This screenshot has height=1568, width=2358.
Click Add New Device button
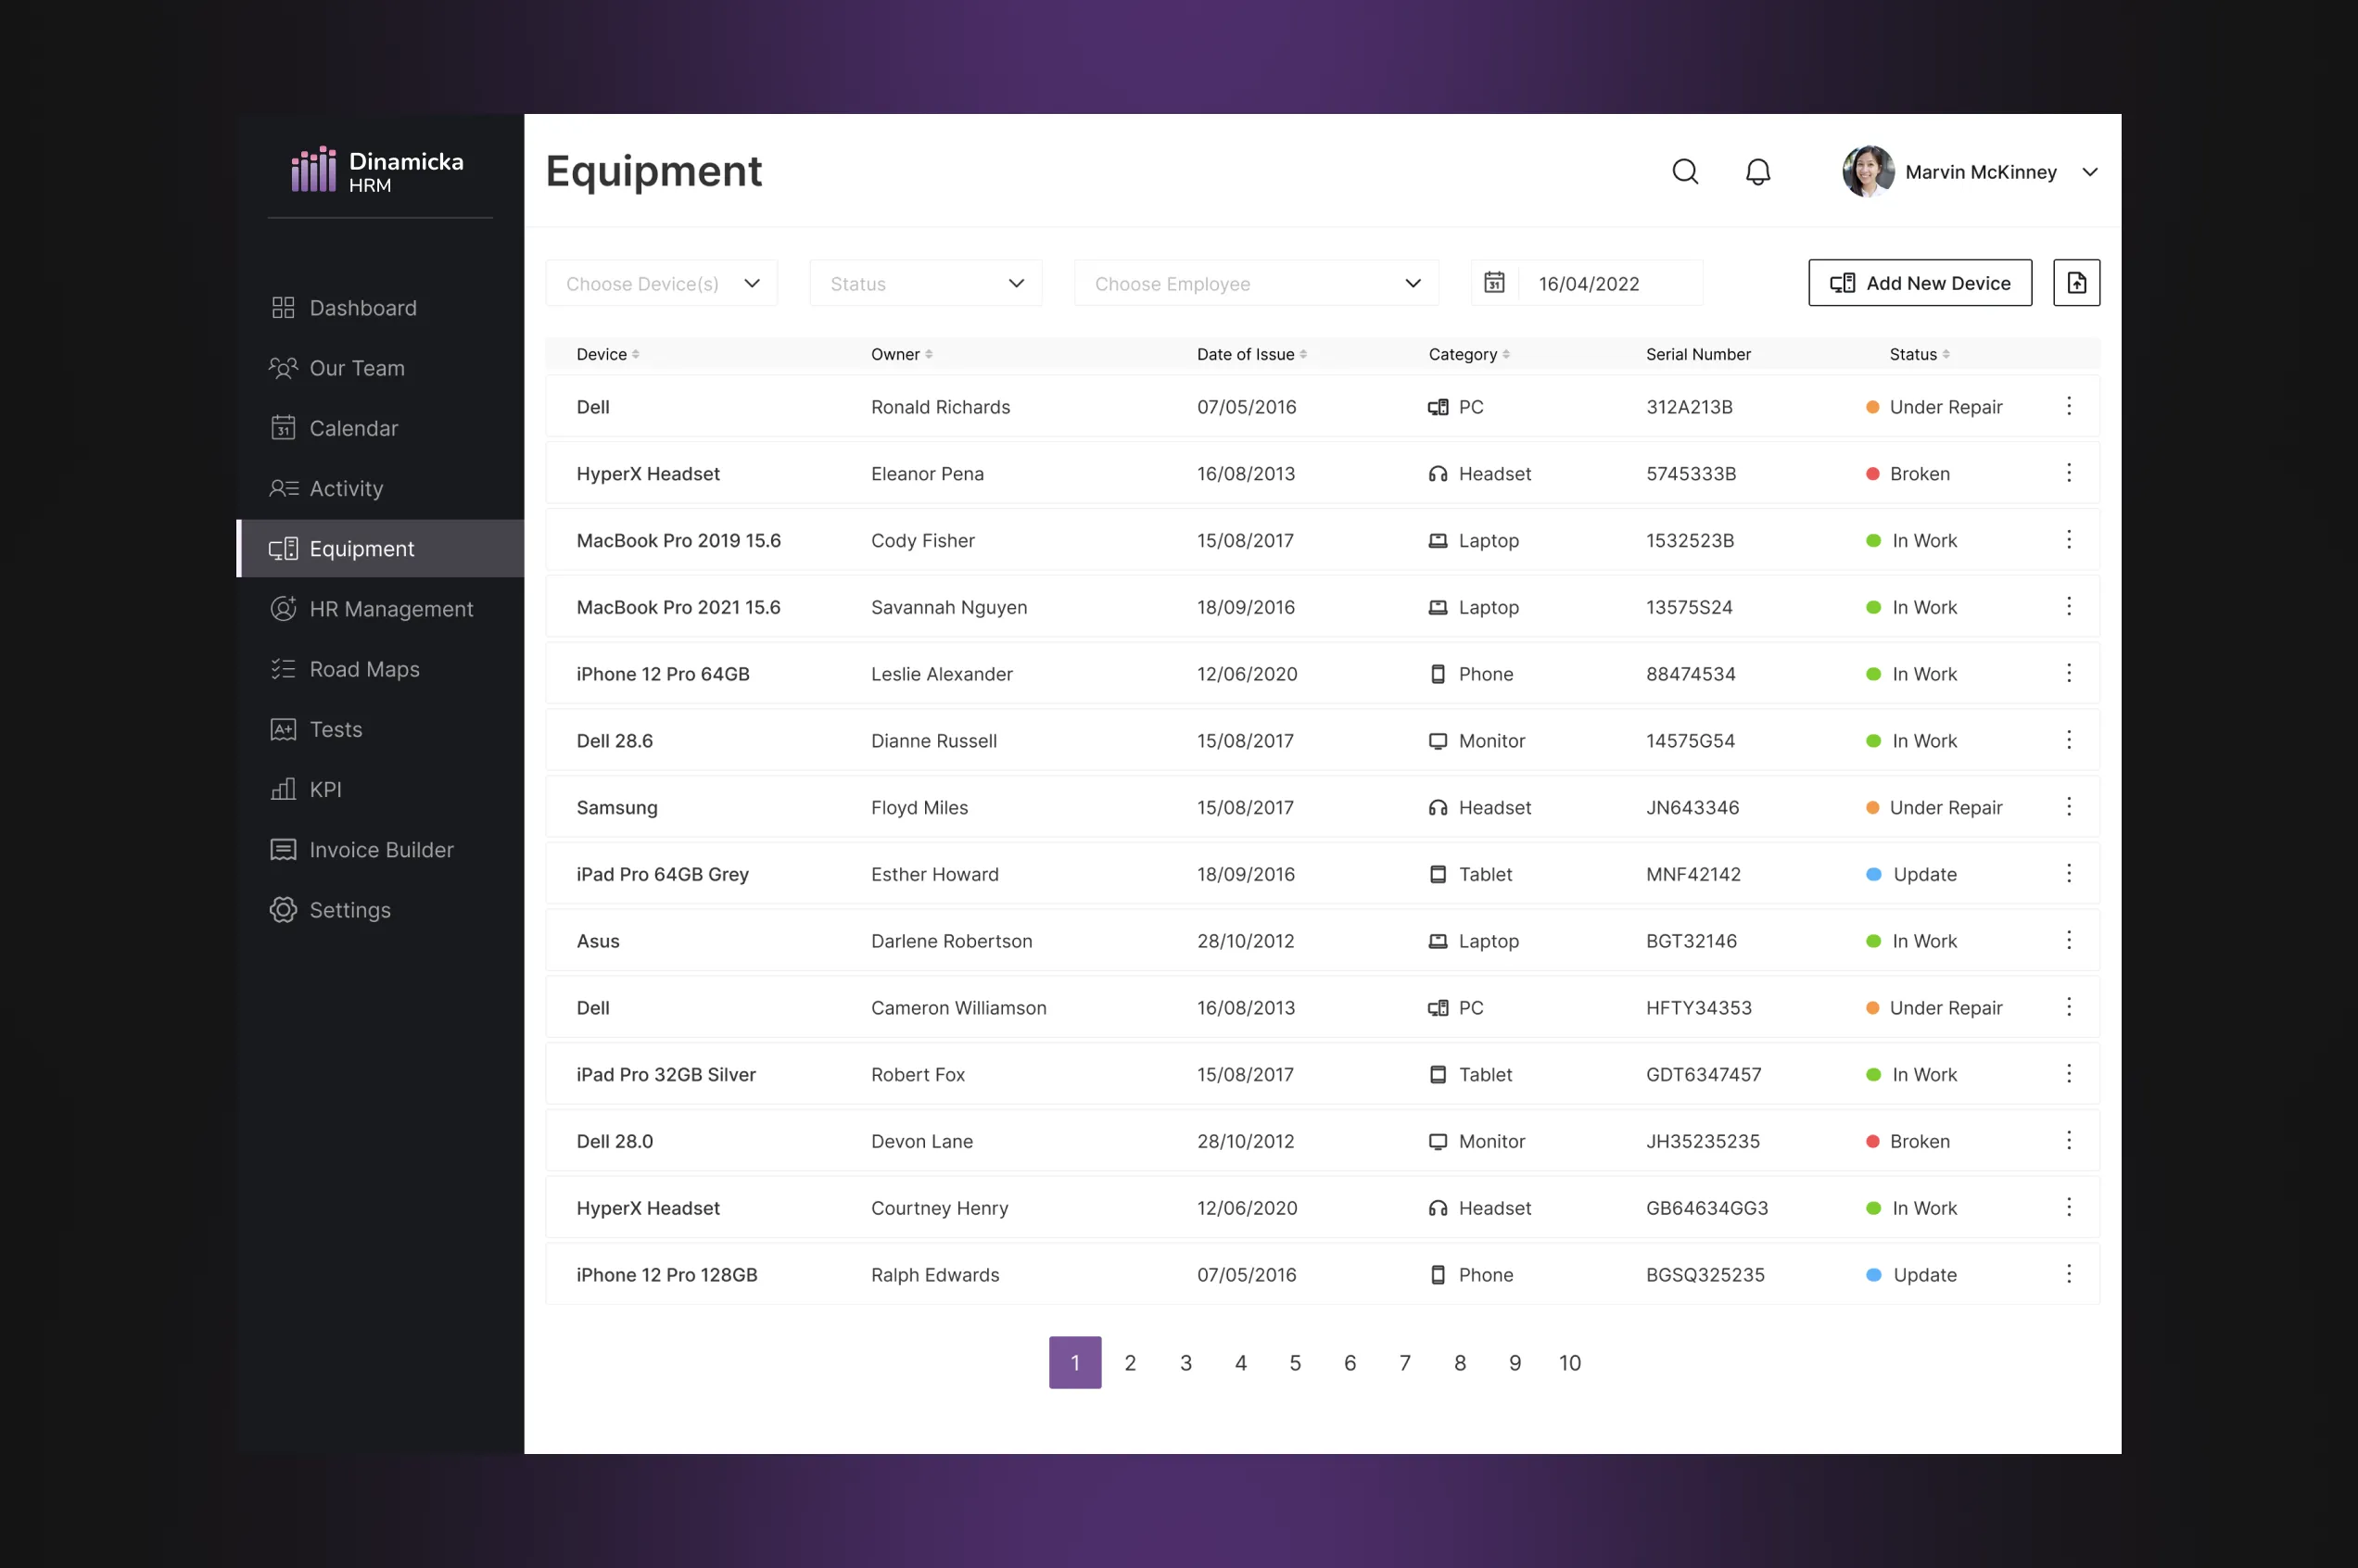pyautogui.click(x=1919, y=283)
